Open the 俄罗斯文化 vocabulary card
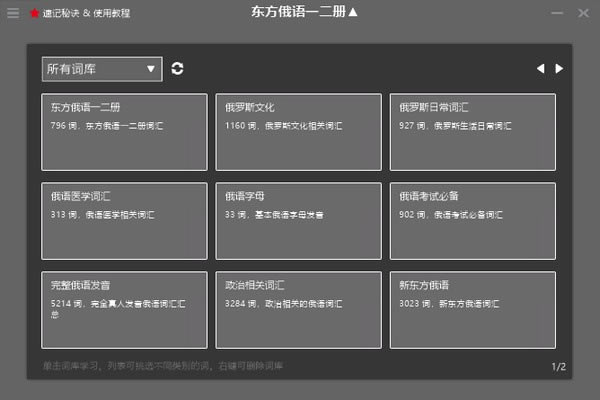This screenshot has height=400, width=600. (299, 132)
